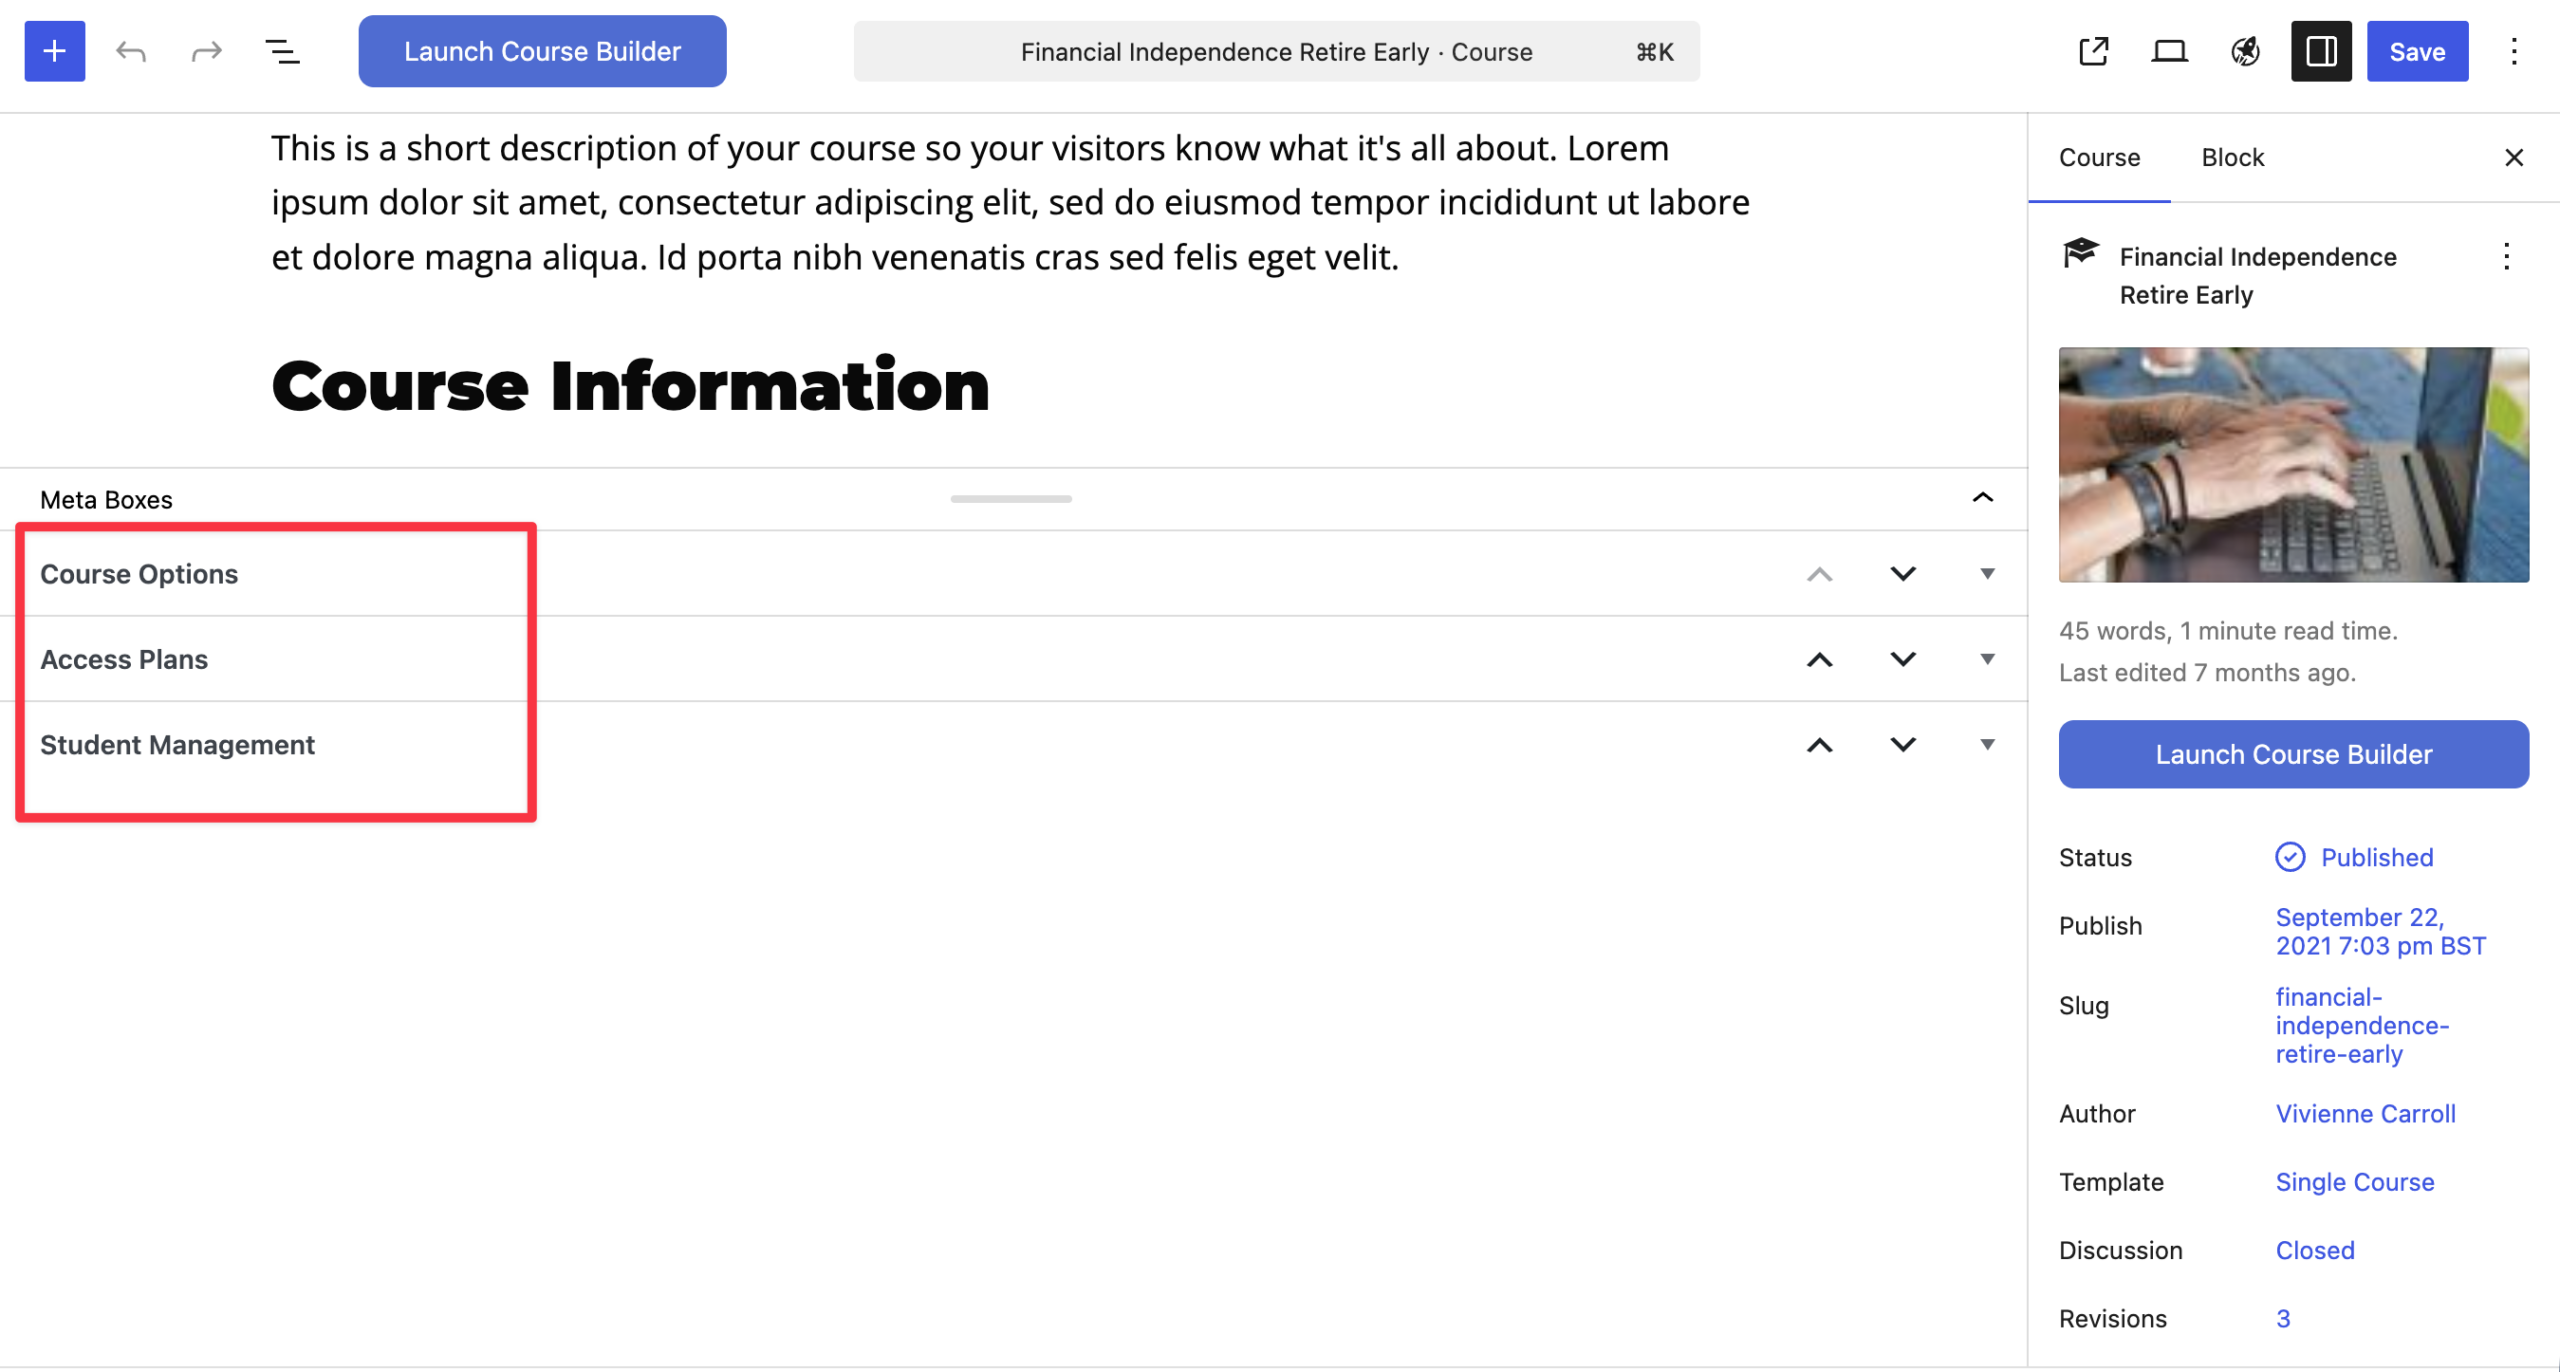Move Course Options panel up

[x=1820, y=574]
